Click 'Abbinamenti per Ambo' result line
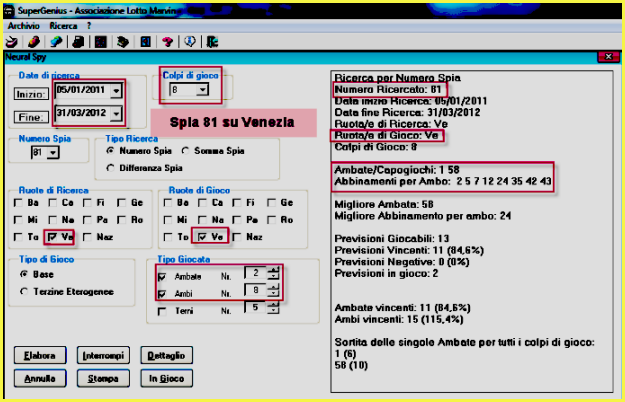This screenshot has width=625, height=402. pyautogui.click(x=443, y=182)
